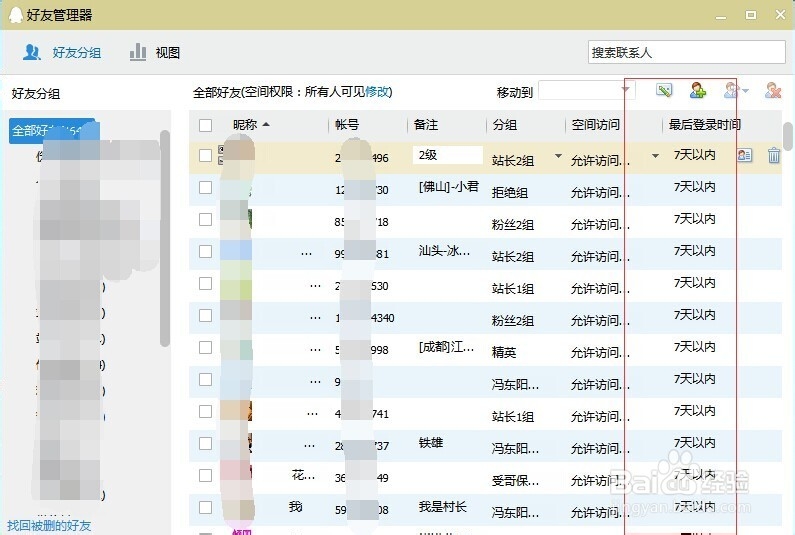Check the row with account ending 530
The width and height of the screenshot is (795, 535).
pyautogui.click(x=205, y=283)
